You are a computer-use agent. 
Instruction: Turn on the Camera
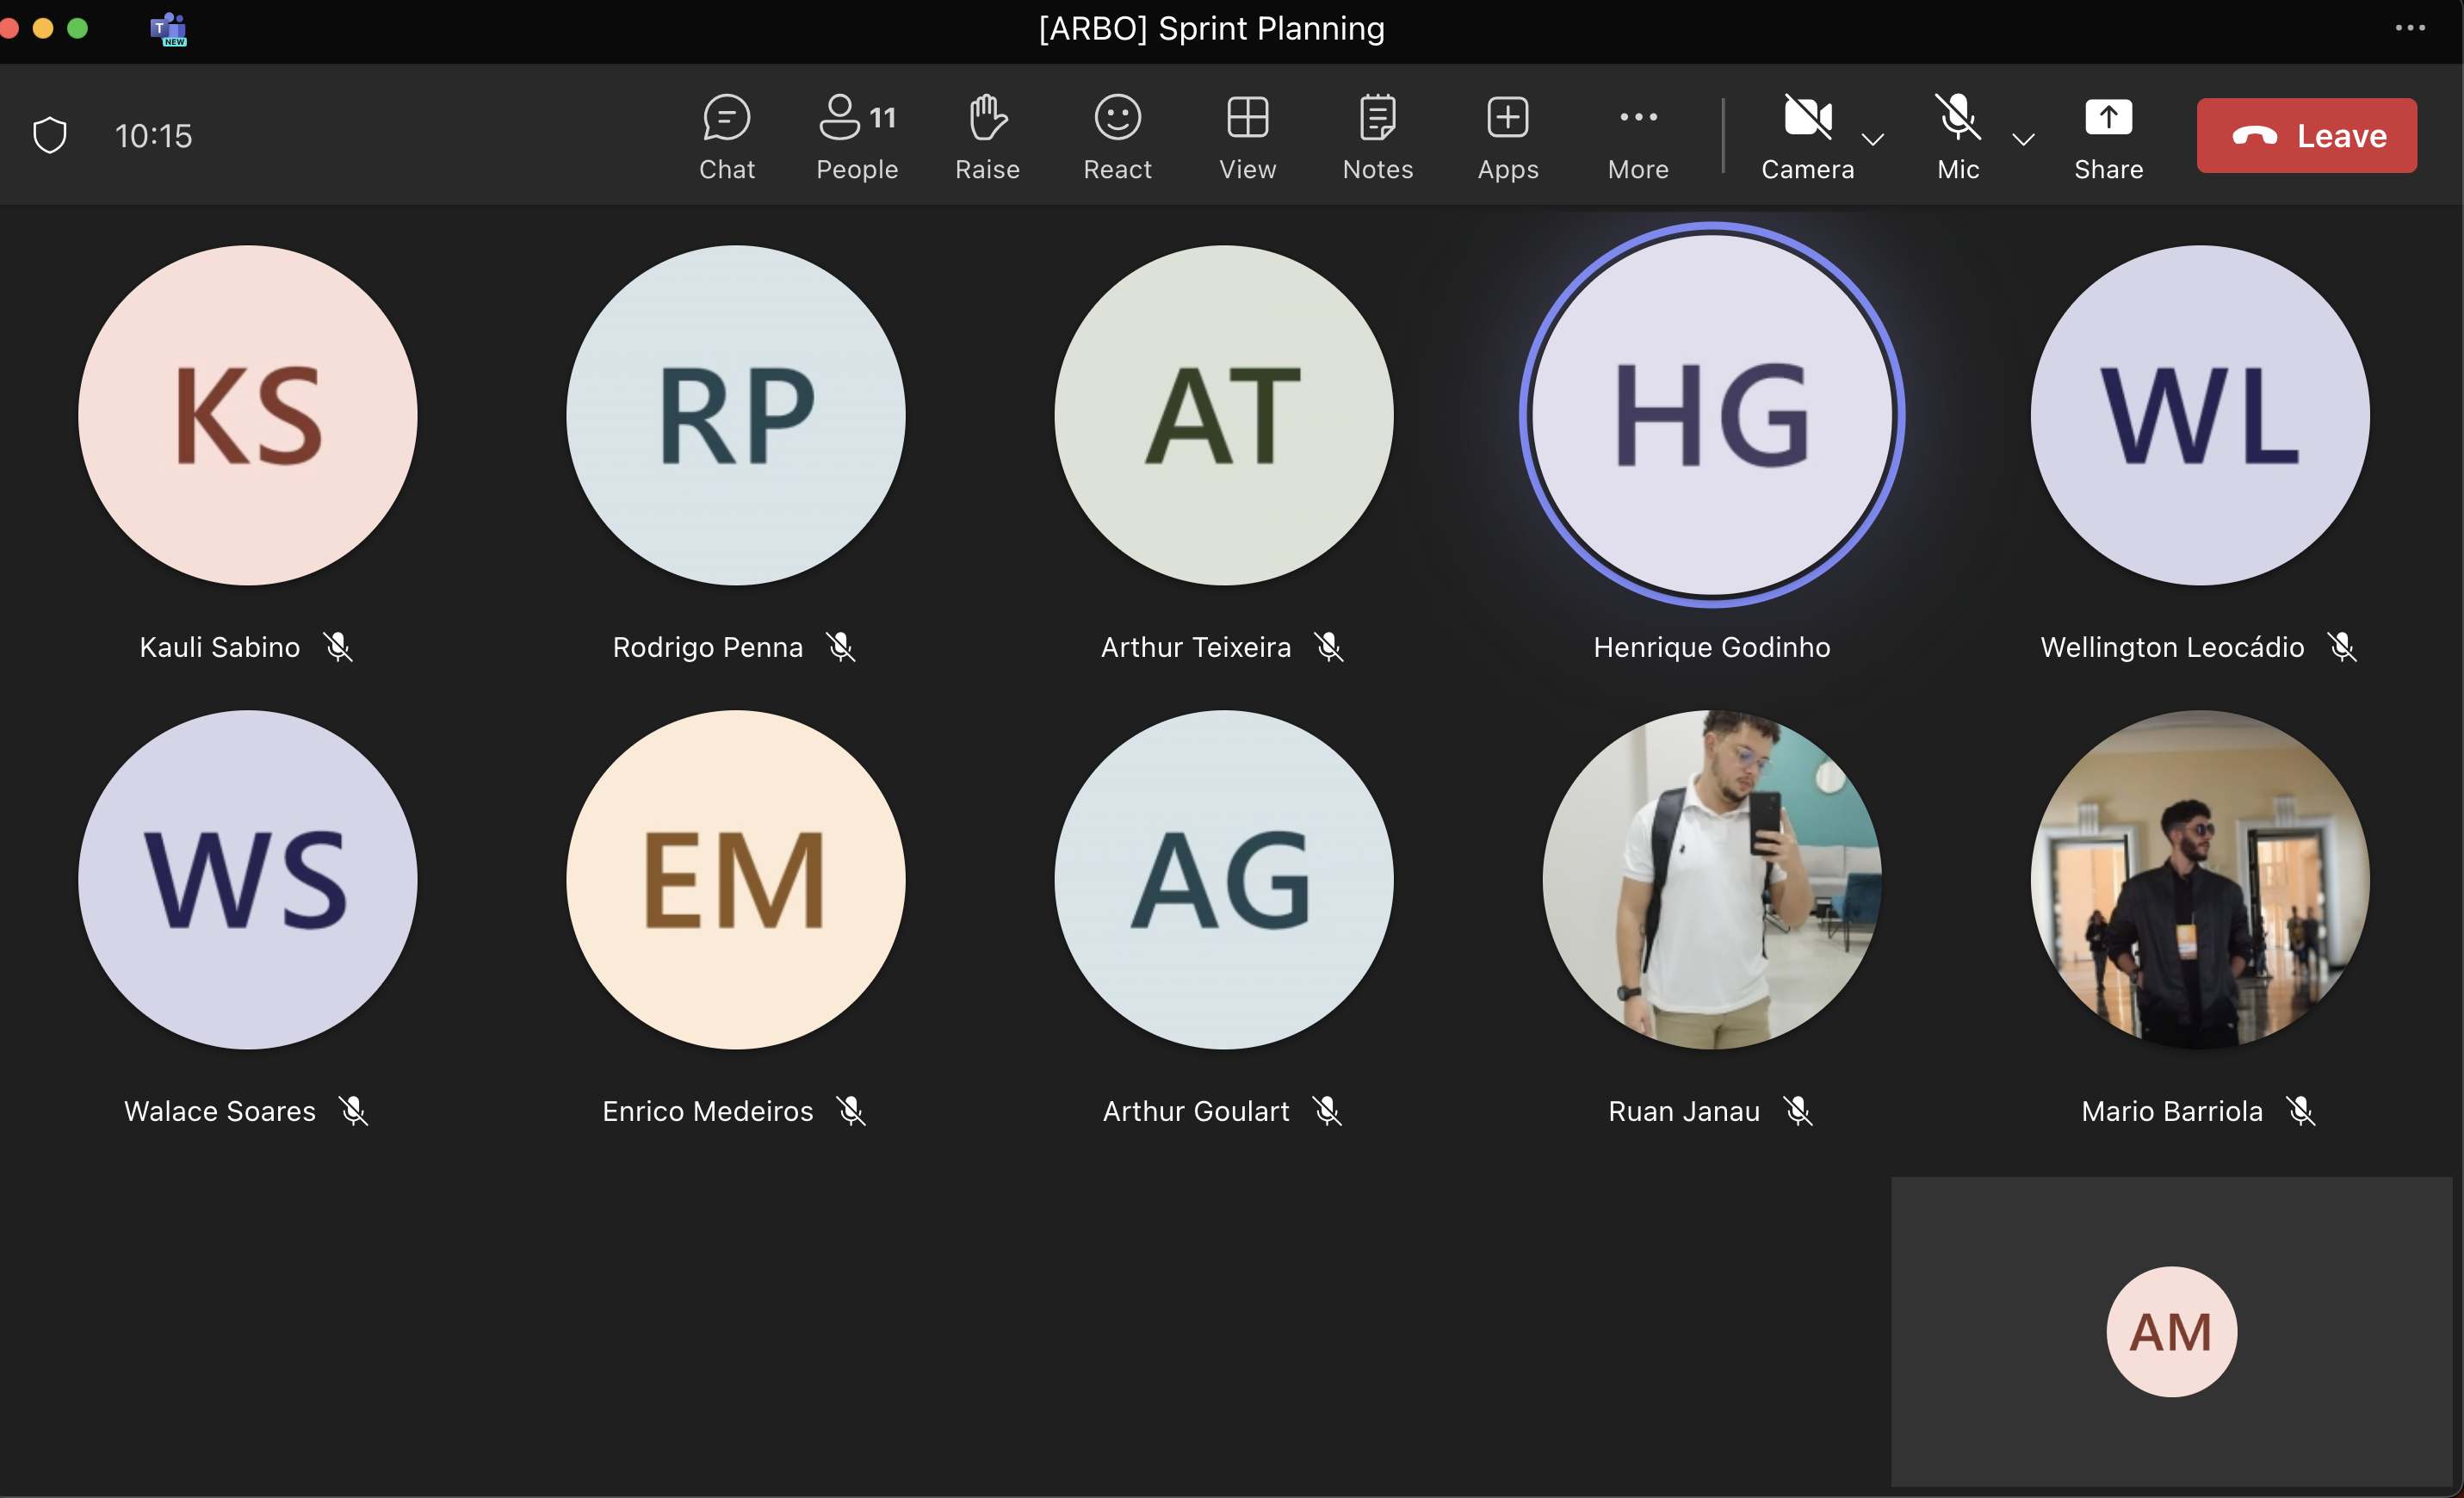1807,137
